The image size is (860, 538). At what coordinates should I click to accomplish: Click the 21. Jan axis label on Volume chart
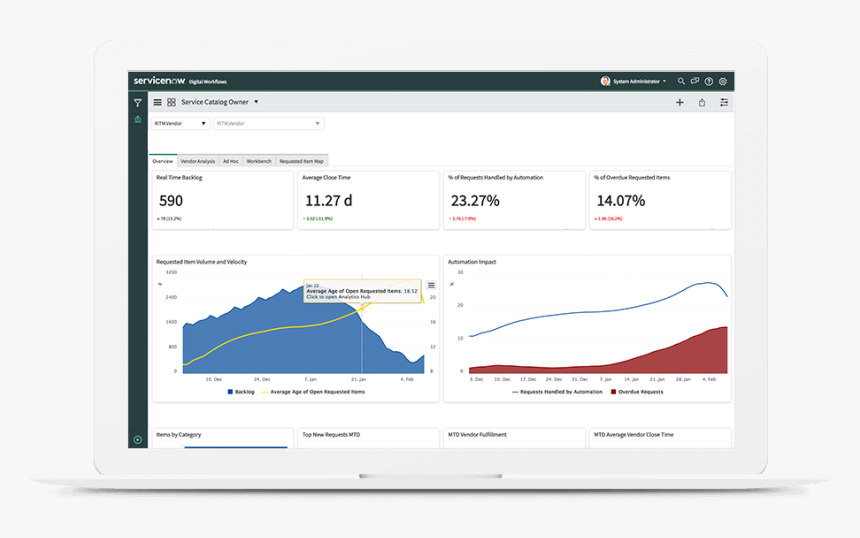[358, 379]
